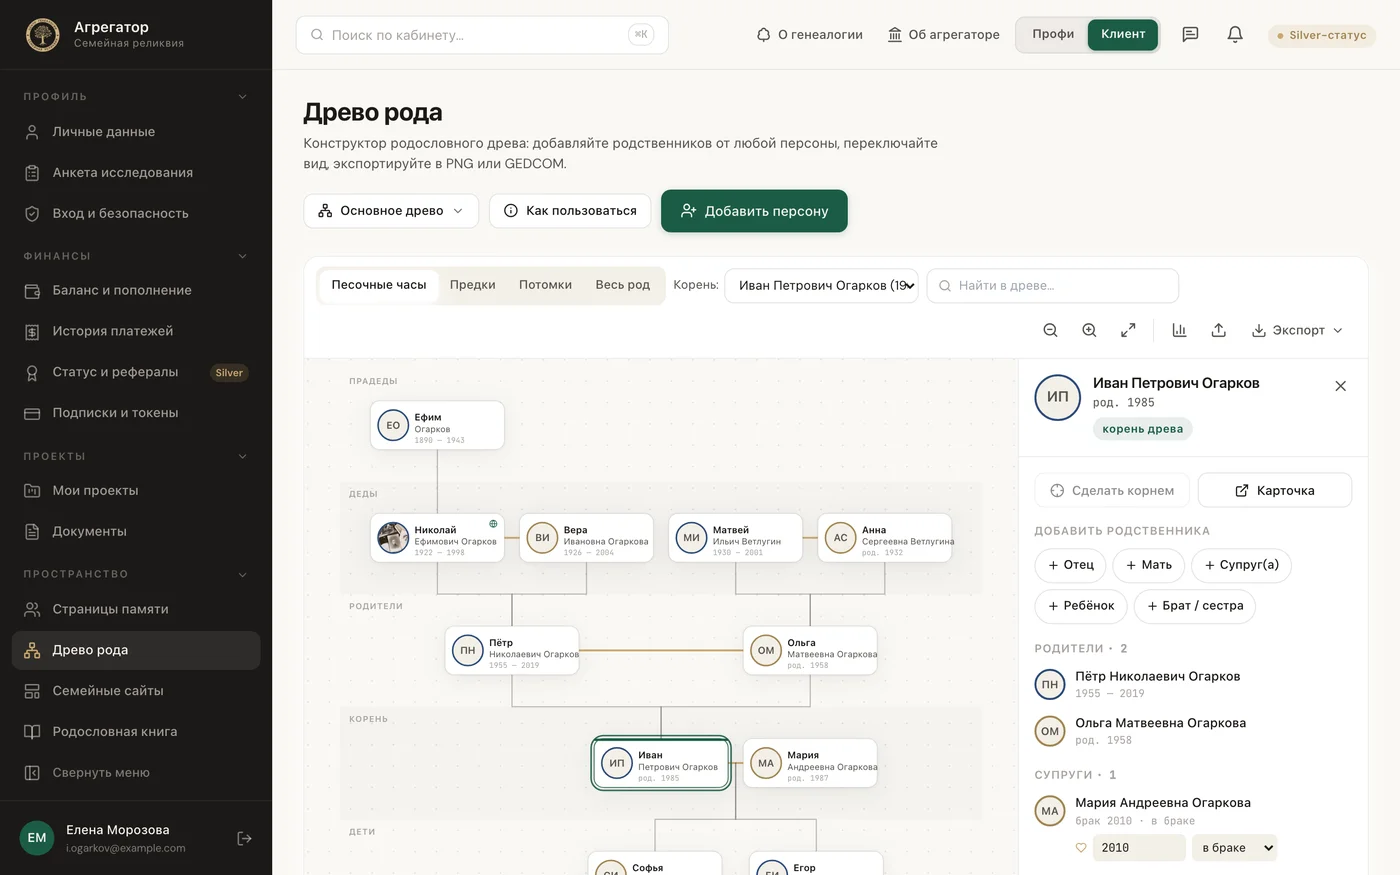Screen dimensions: 1400x875
Task: Open tree statistics chart icon
Action: 1179,330
